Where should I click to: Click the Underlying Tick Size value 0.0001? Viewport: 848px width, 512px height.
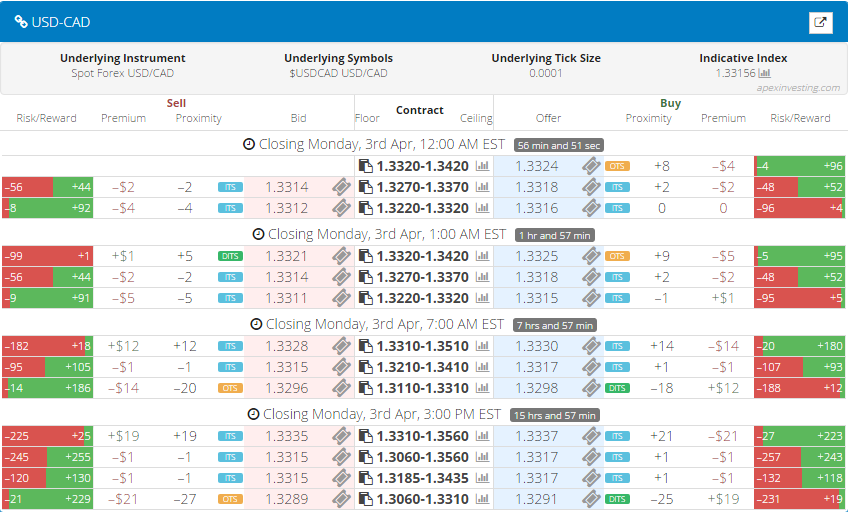546,73
